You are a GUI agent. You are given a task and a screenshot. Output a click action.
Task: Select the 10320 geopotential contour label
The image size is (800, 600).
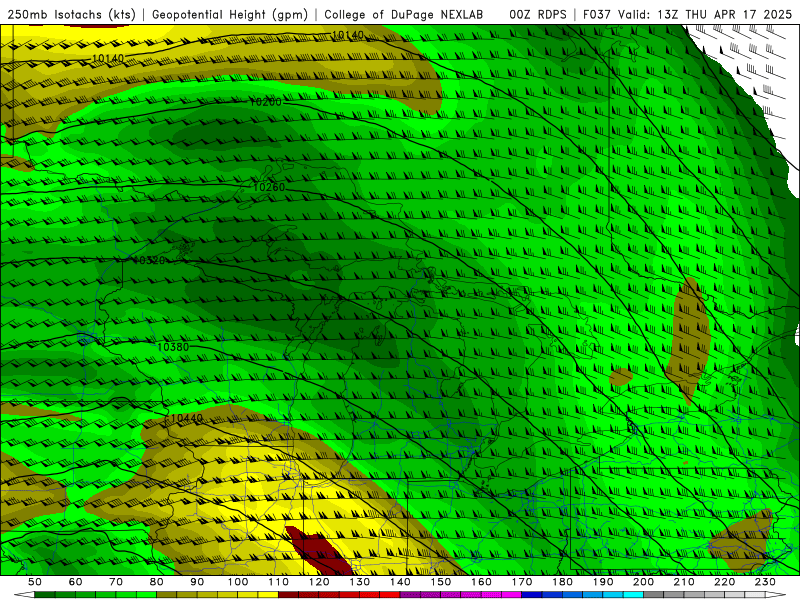pyautogui.click(x=149, y=261)
